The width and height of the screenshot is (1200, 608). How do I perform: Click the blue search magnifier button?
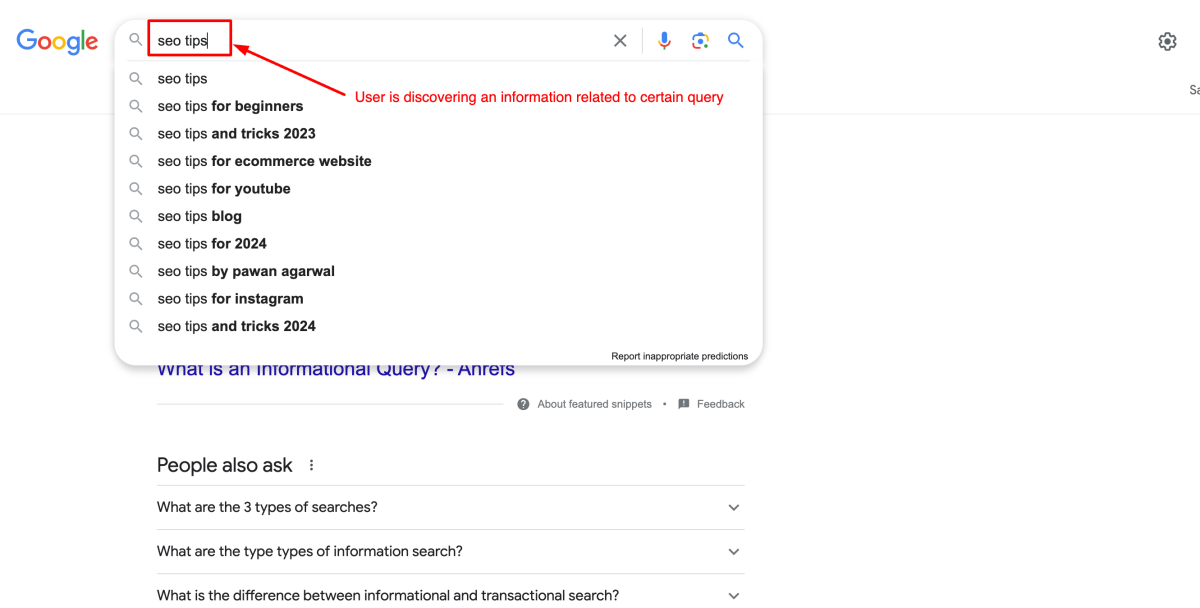736,41
